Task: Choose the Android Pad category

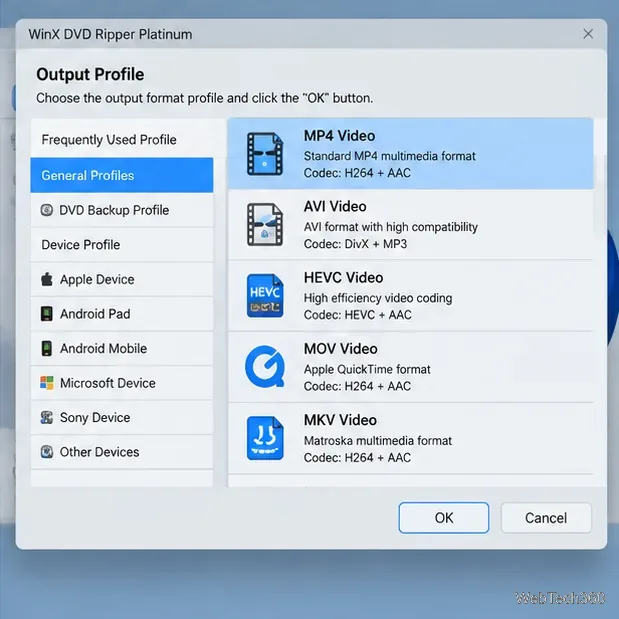Action: coord(122,314)
